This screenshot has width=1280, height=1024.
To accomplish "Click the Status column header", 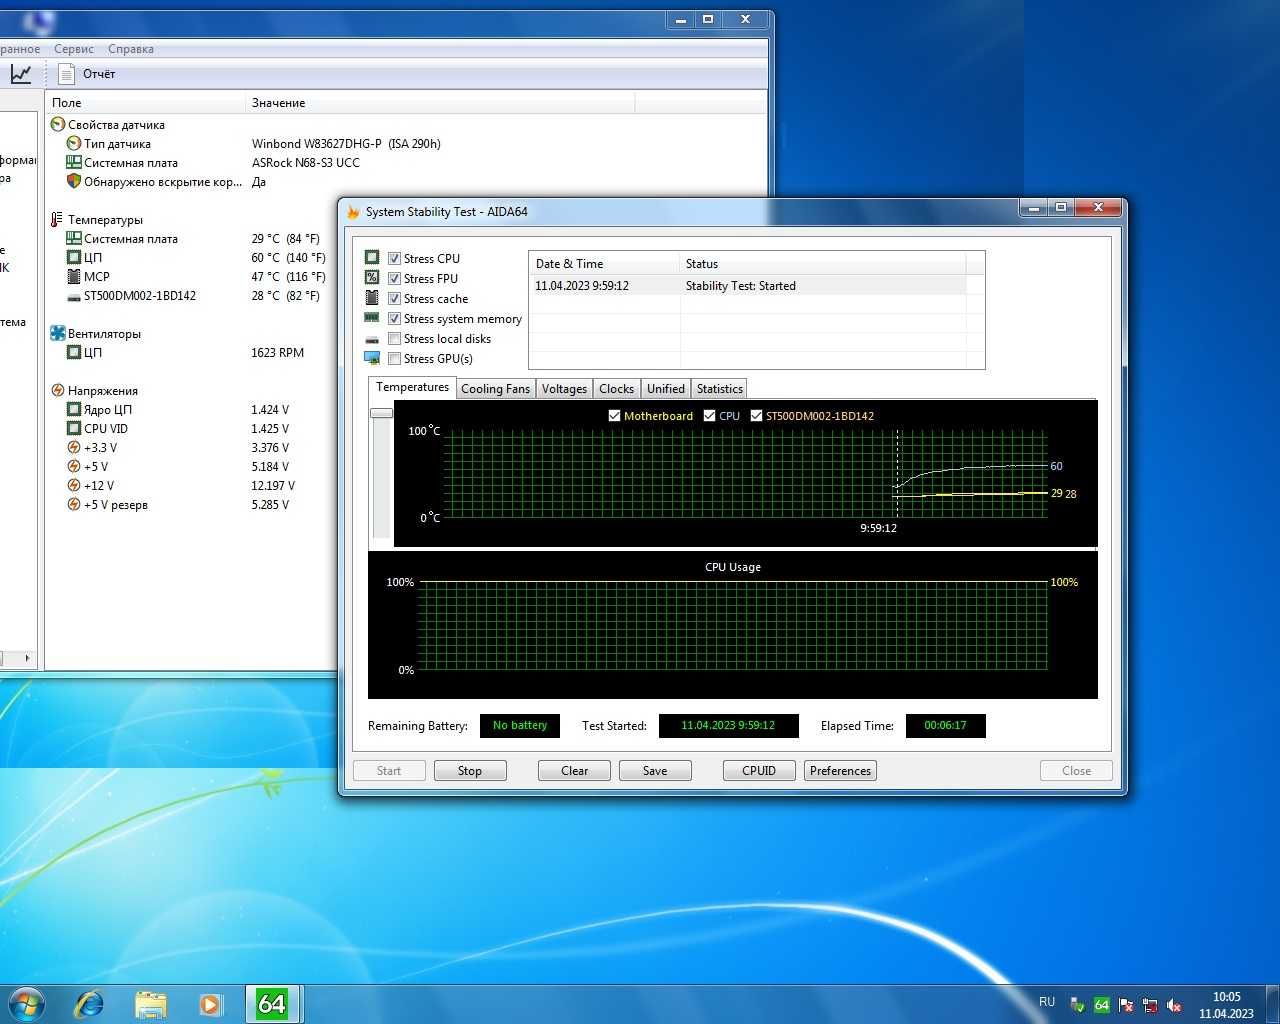I will pos(822,264).
